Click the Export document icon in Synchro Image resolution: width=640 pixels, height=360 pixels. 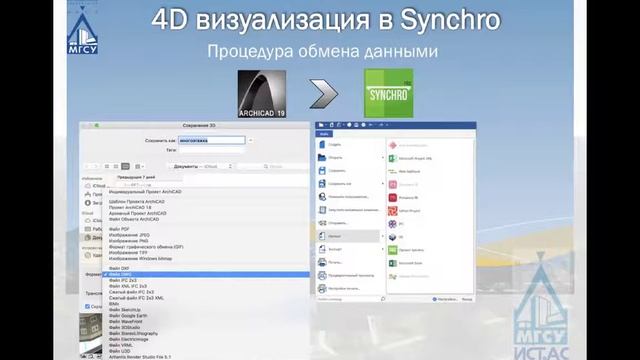coord(322,249)
